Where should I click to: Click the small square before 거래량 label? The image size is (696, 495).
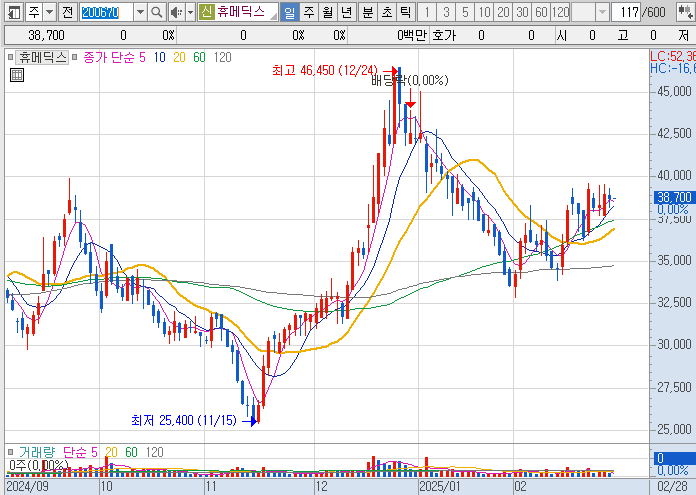[10, 452]
